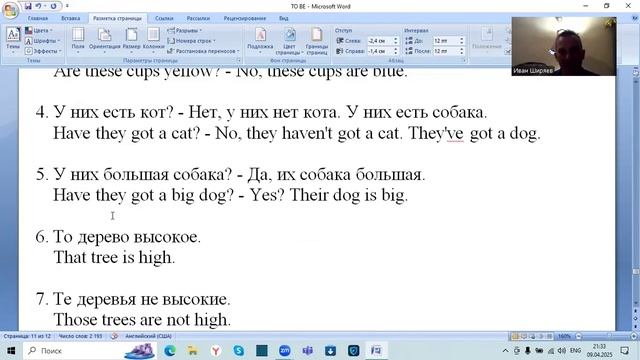Save the document from Quick Access Toolbar
Image resolution: width=640 pixels, height=360 pixels.
28,6
